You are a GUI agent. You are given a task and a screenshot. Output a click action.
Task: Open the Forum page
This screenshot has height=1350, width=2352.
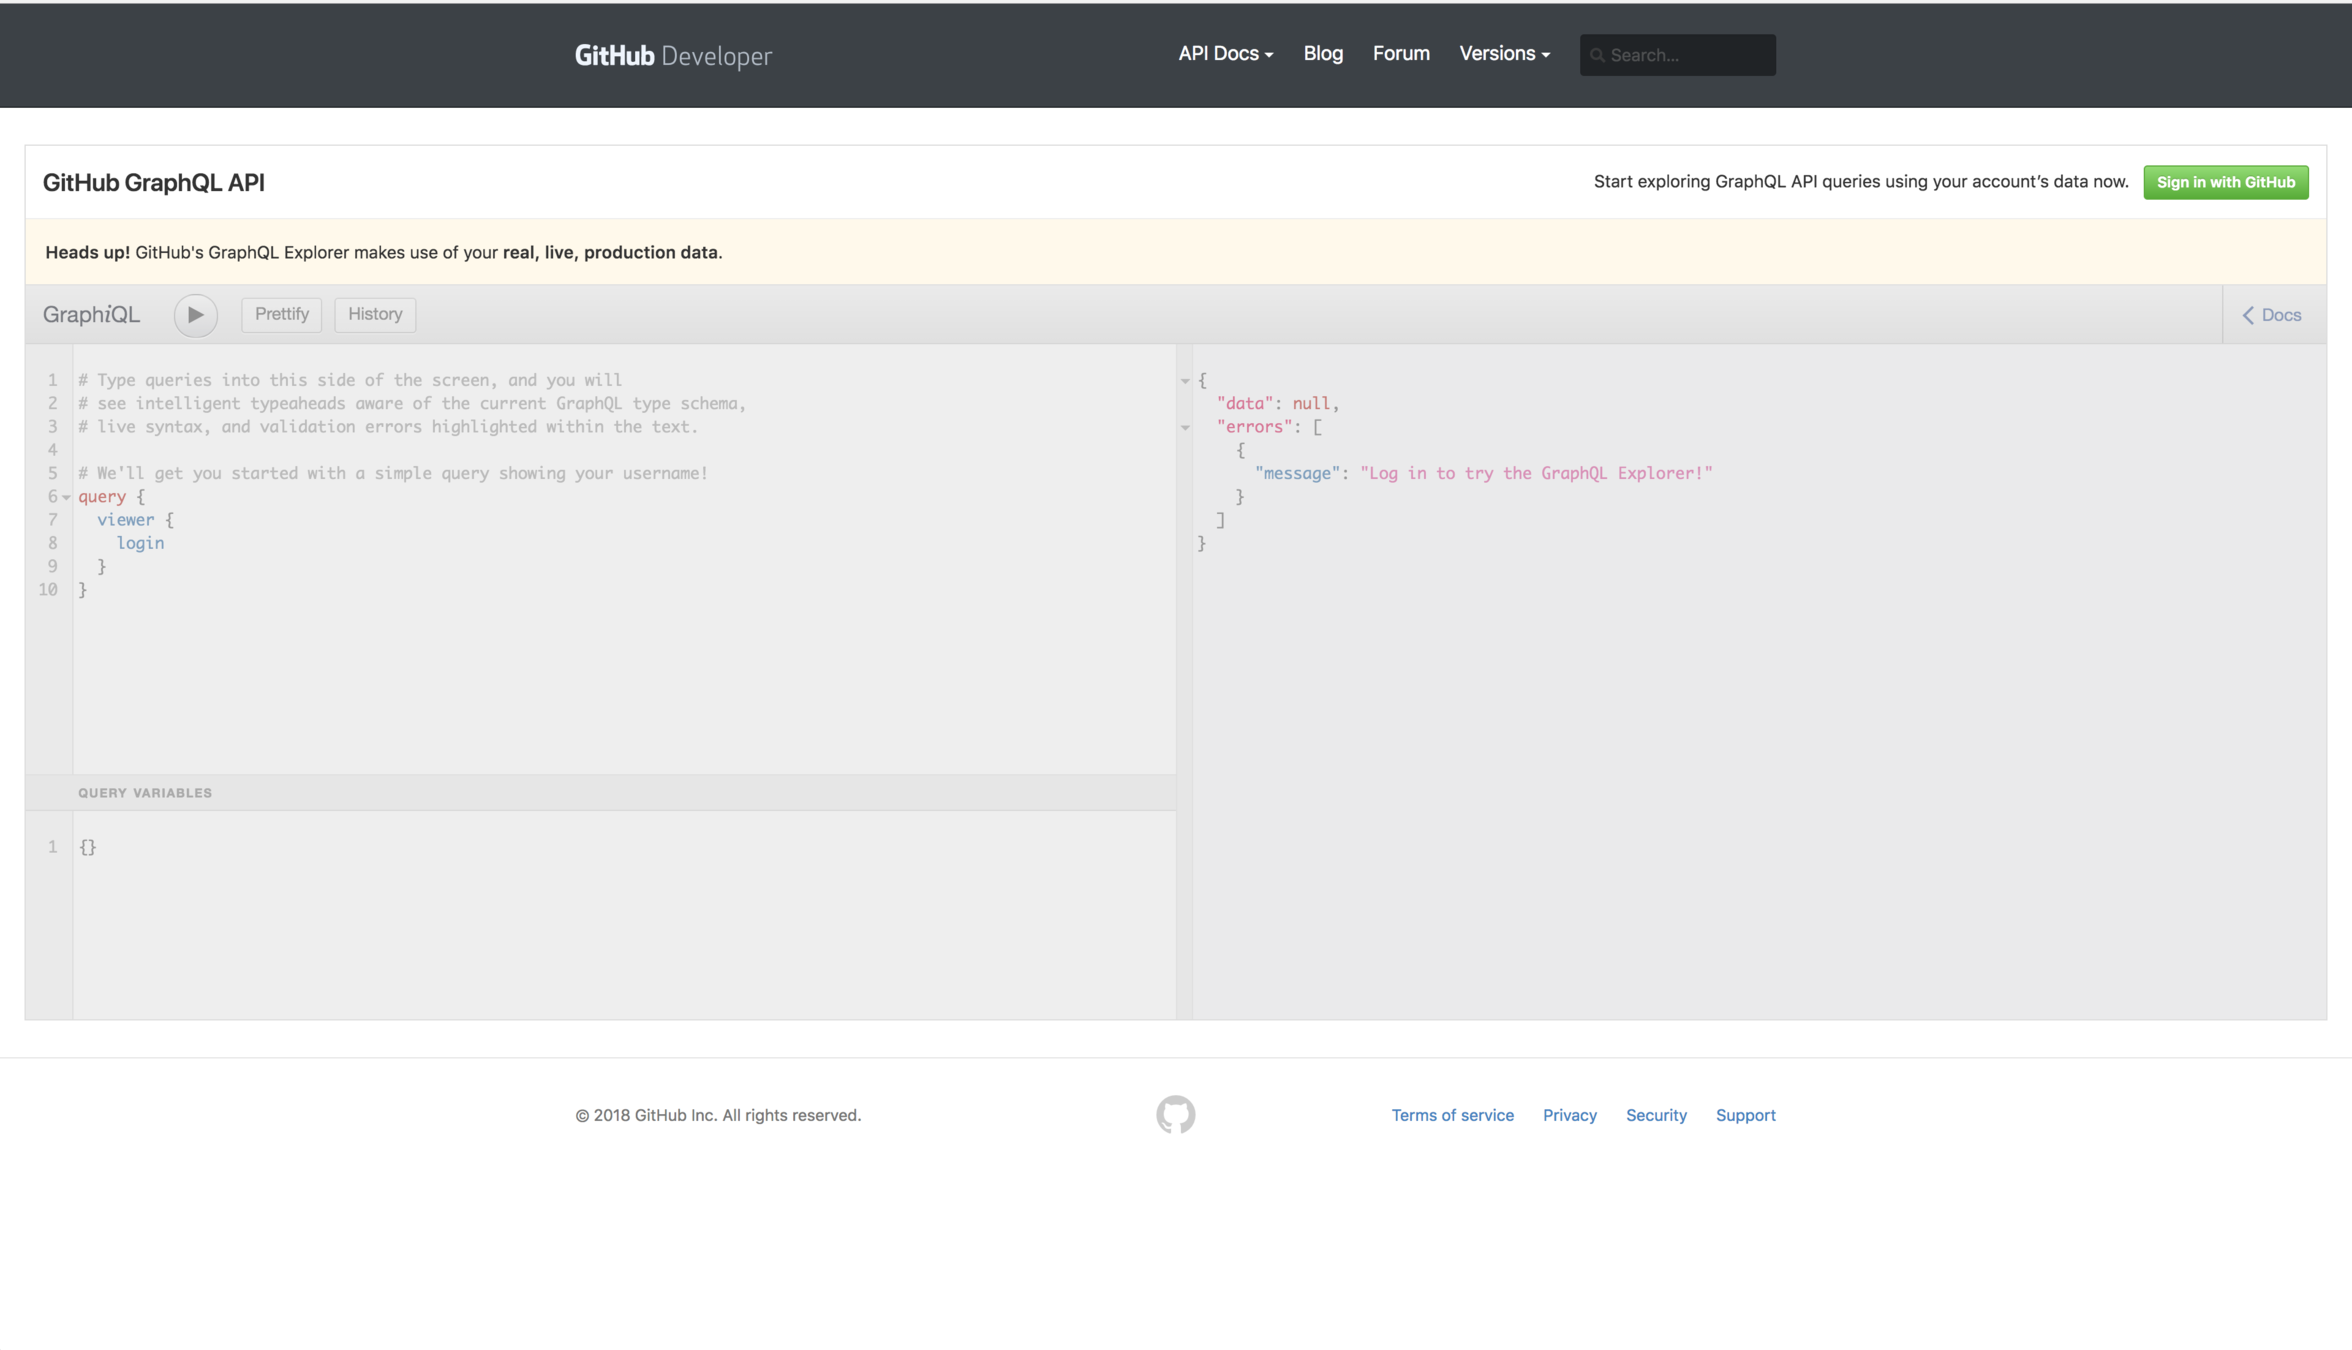(x=1401, y=54)
